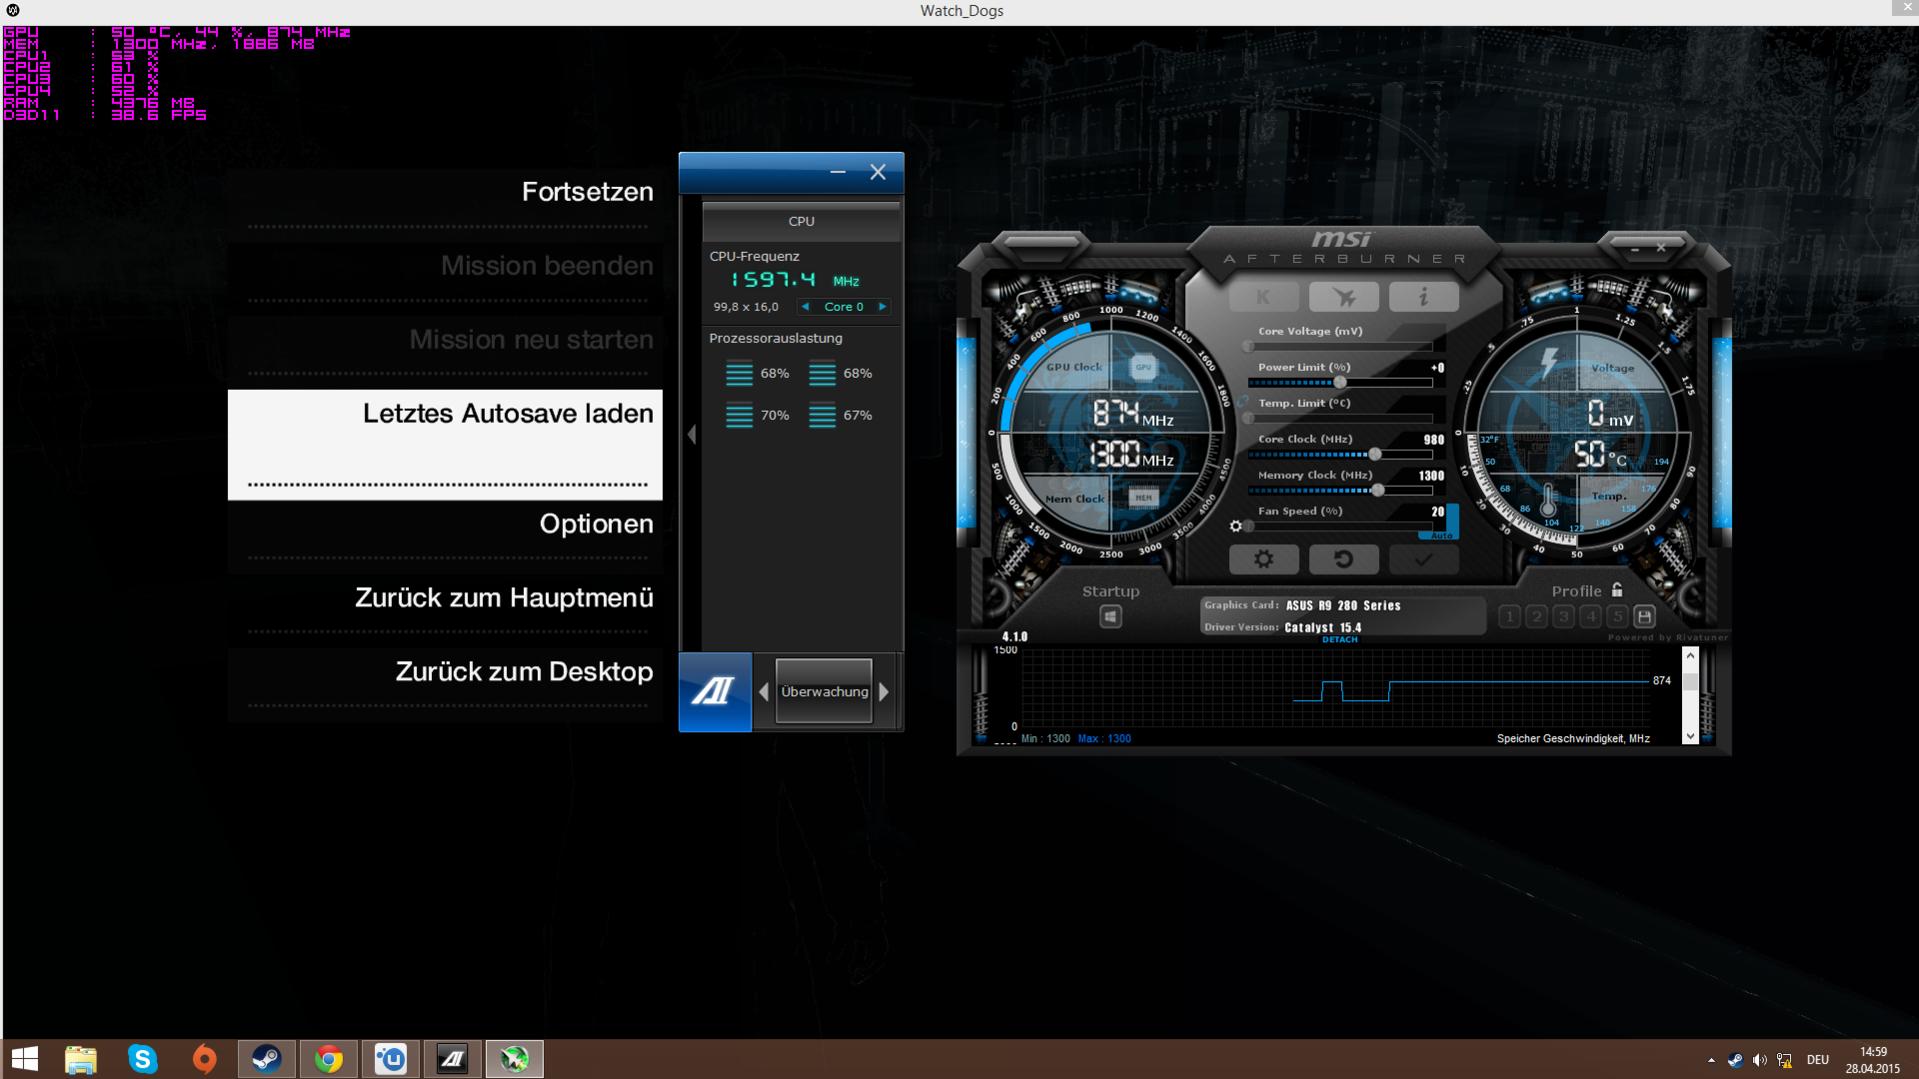Click the Power Limit slider handle
This screenshot has width=1919, height=1079.
(x=1340, y=383)
